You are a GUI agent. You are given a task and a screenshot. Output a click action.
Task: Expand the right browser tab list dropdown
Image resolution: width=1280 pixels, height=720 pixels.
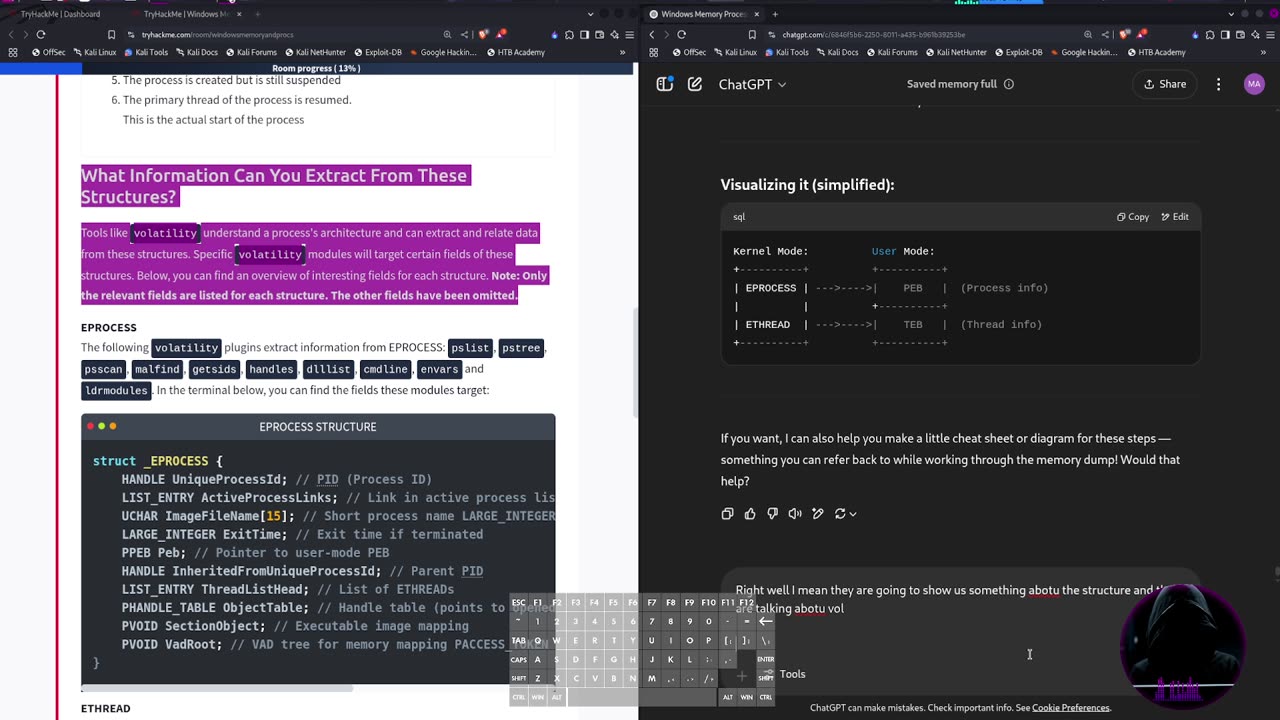coord(1232,14)
